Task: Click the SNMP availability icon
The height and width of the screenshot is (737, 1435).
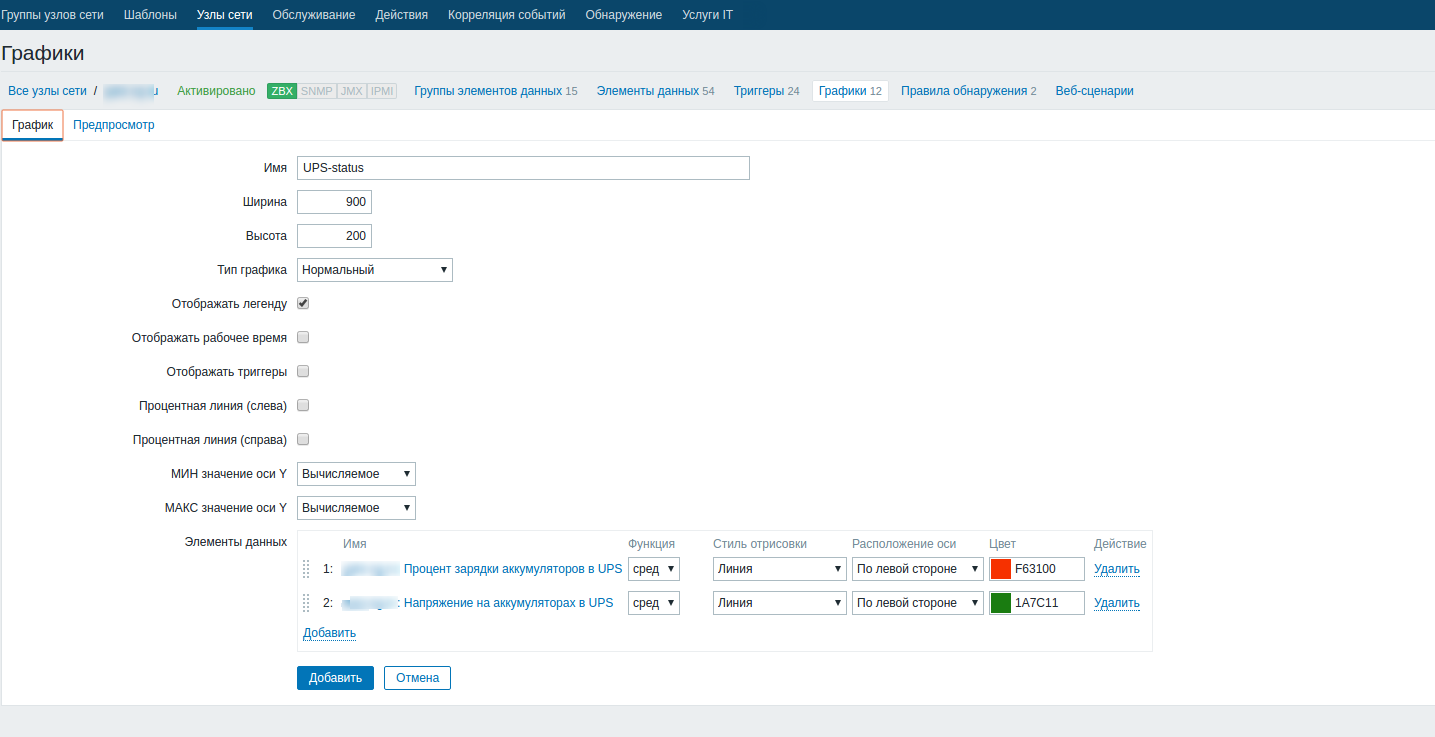Action: pyautogui.click(x=315, y=90)
